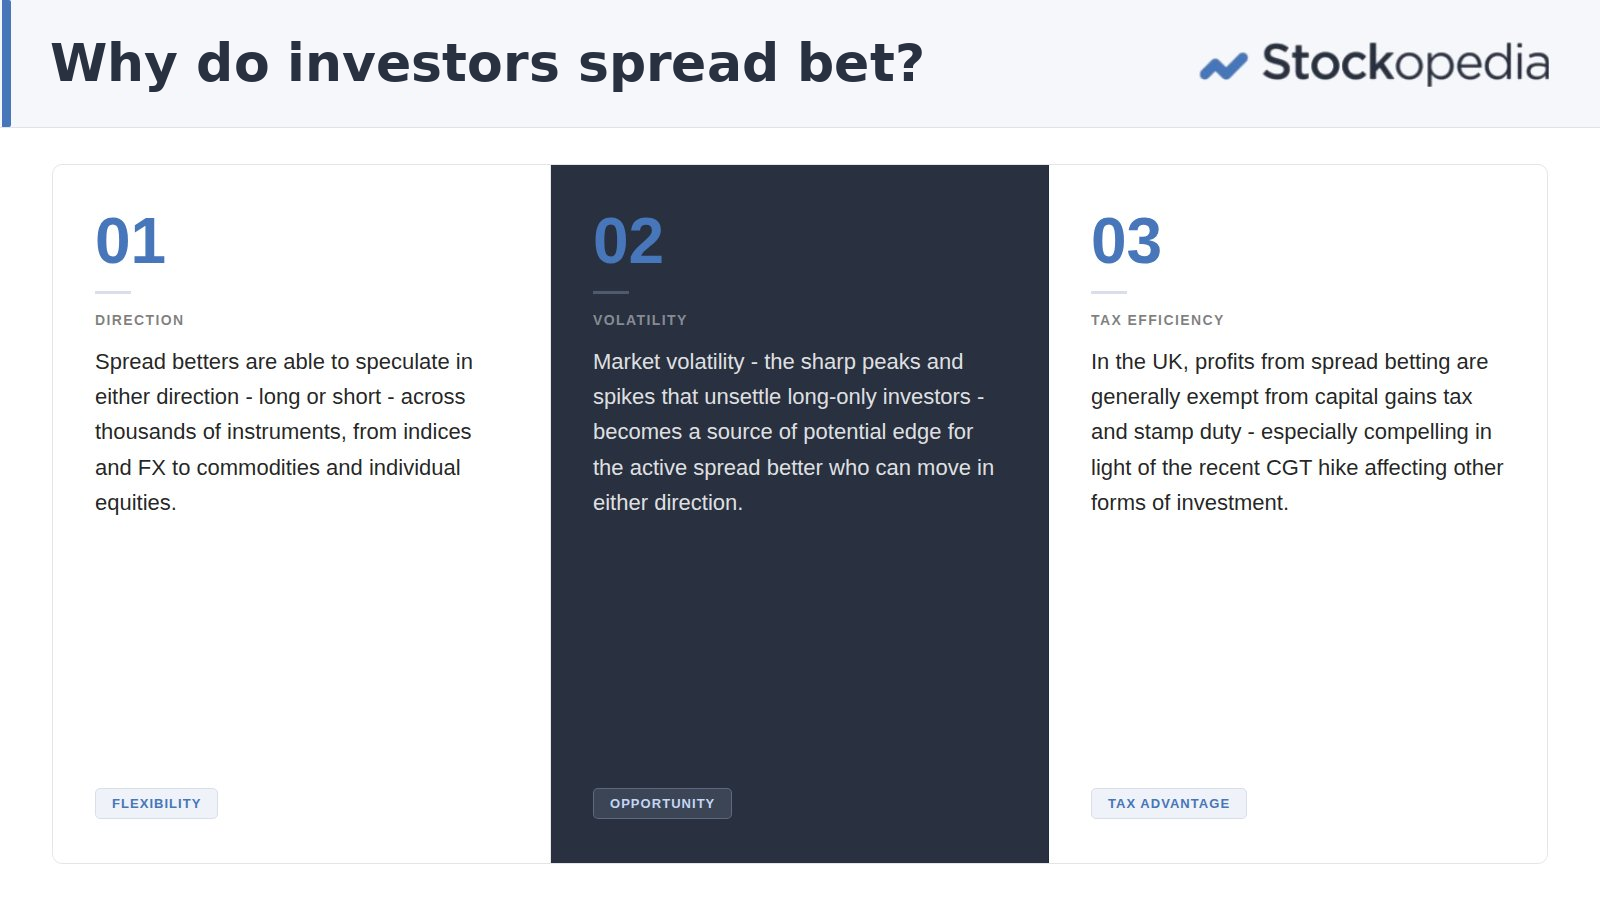The width and height of the screenshot is (1600, 900).
Task: Click the short divider under 03
Action: (x=1109, y=292)
